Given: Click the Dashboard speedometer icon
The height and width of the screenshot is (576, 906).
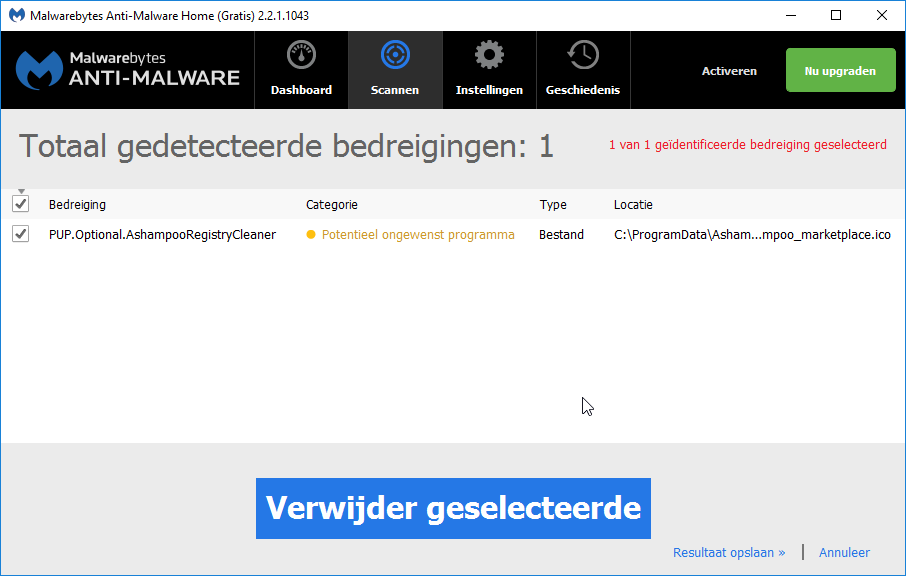Looking at the screenshot, I should pyautogui.click(x=301, y=54).
